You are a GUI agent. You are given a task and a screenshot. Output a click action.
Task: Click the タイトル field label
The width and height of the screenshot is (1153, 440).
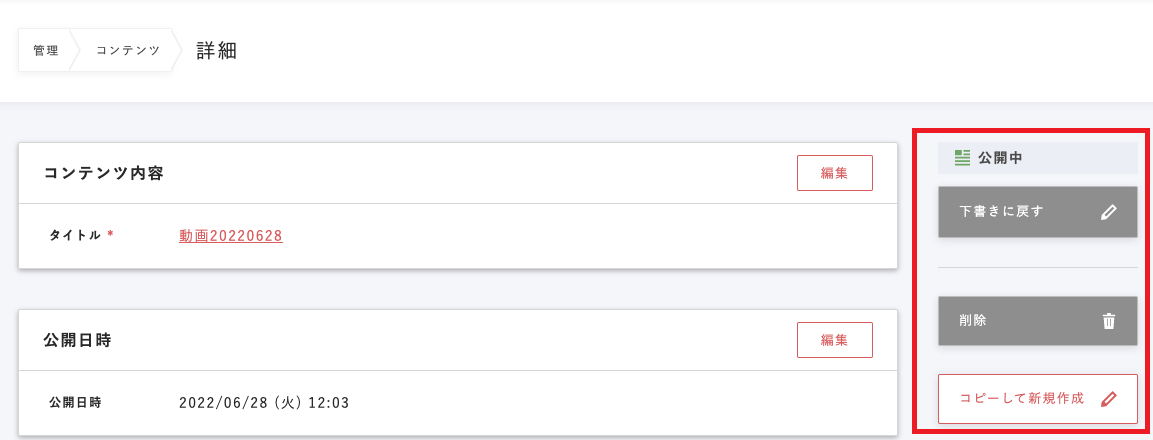coord(75,235)
